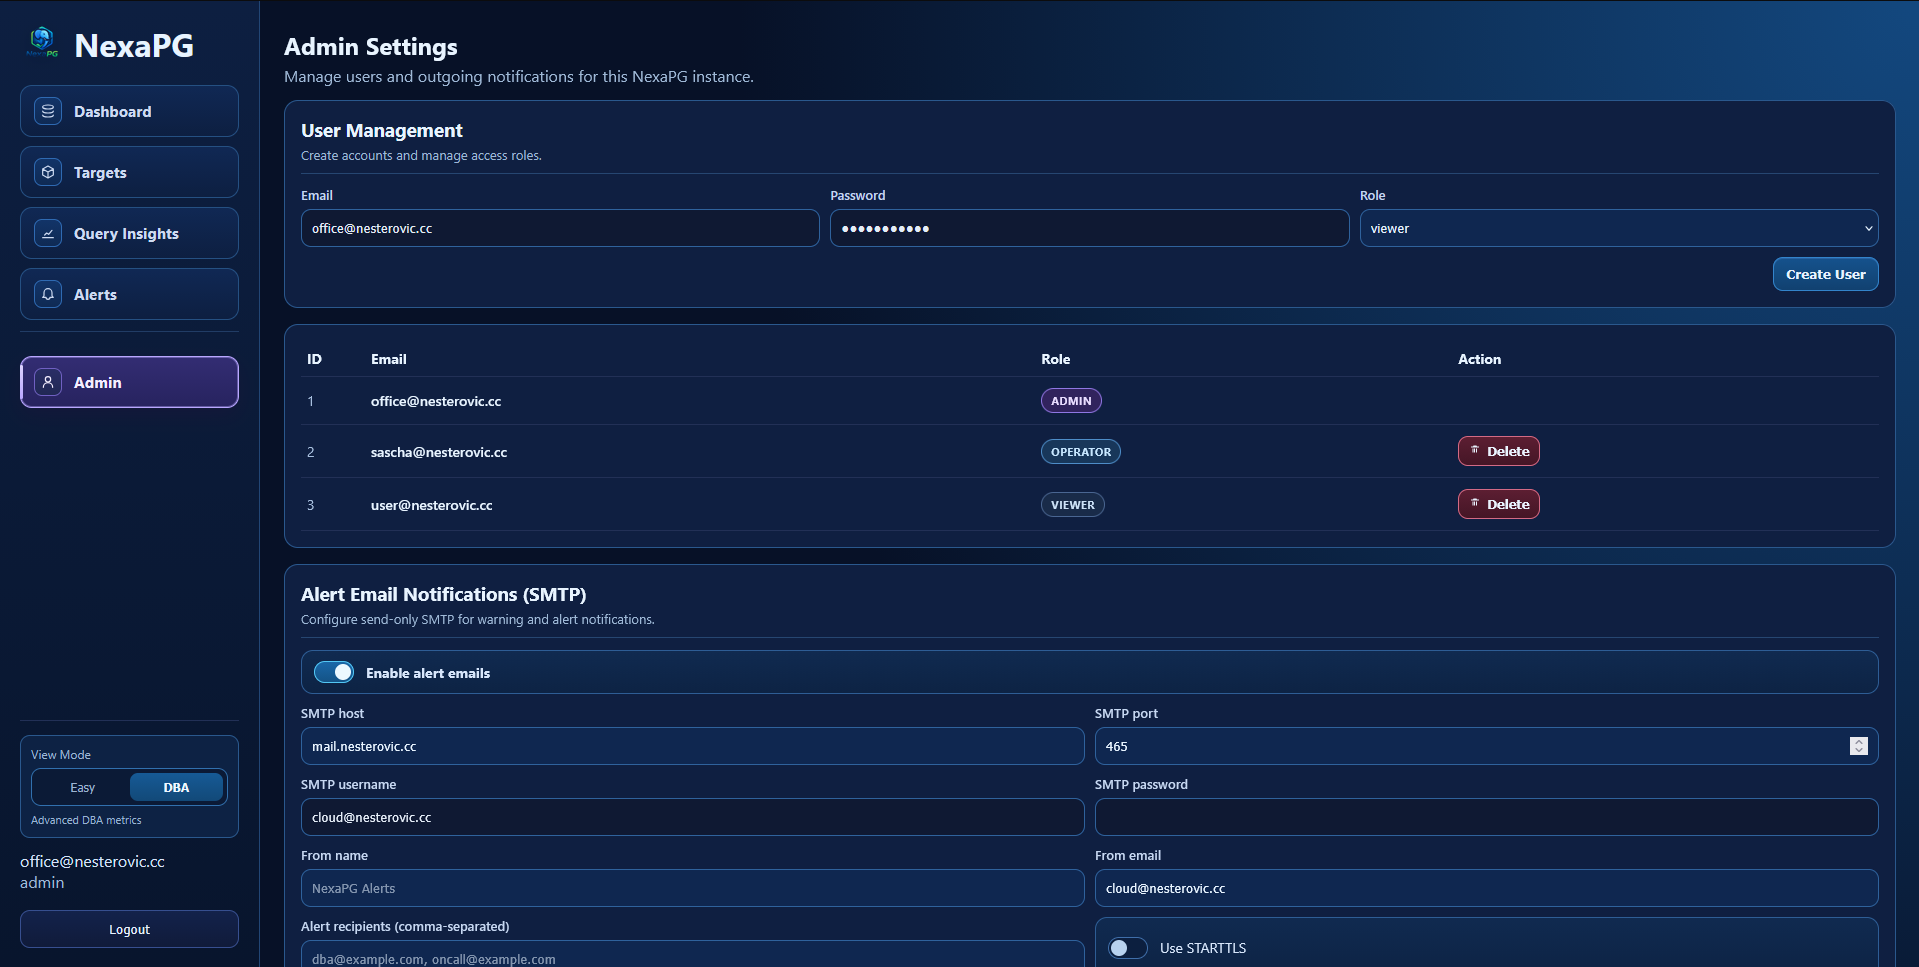Screen dimensions: 1919x967
Task: Select the Admin person icon
Action: point(47,381)
